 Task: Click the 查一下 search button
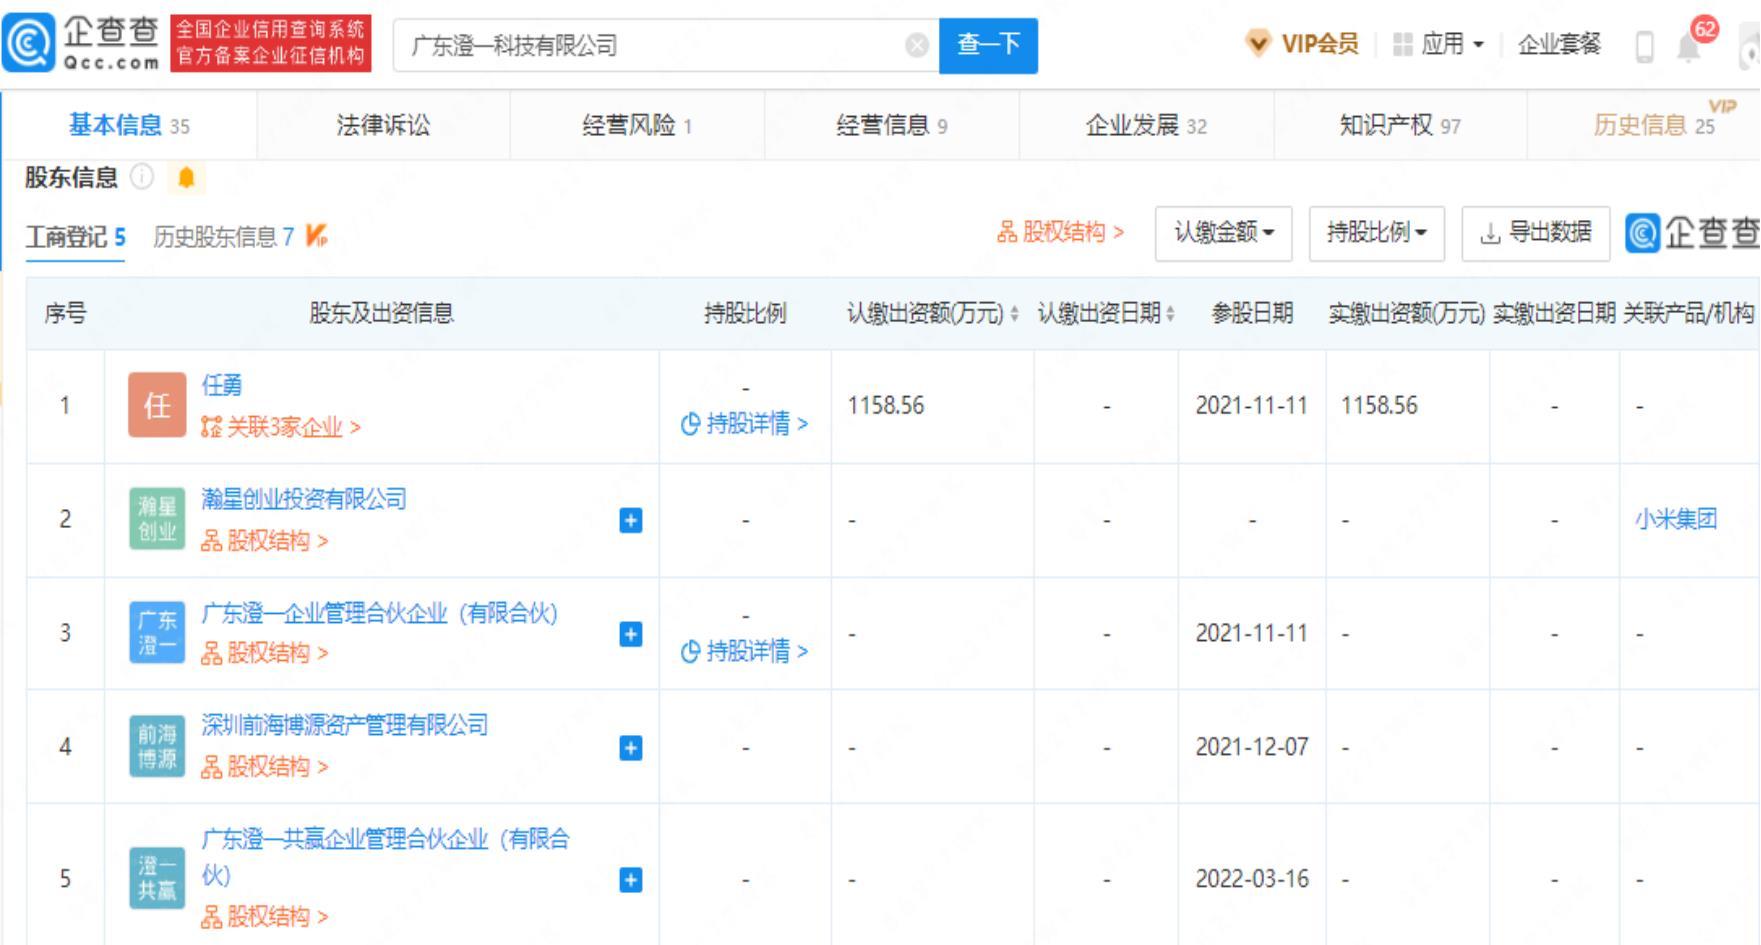tap(988, 45)
